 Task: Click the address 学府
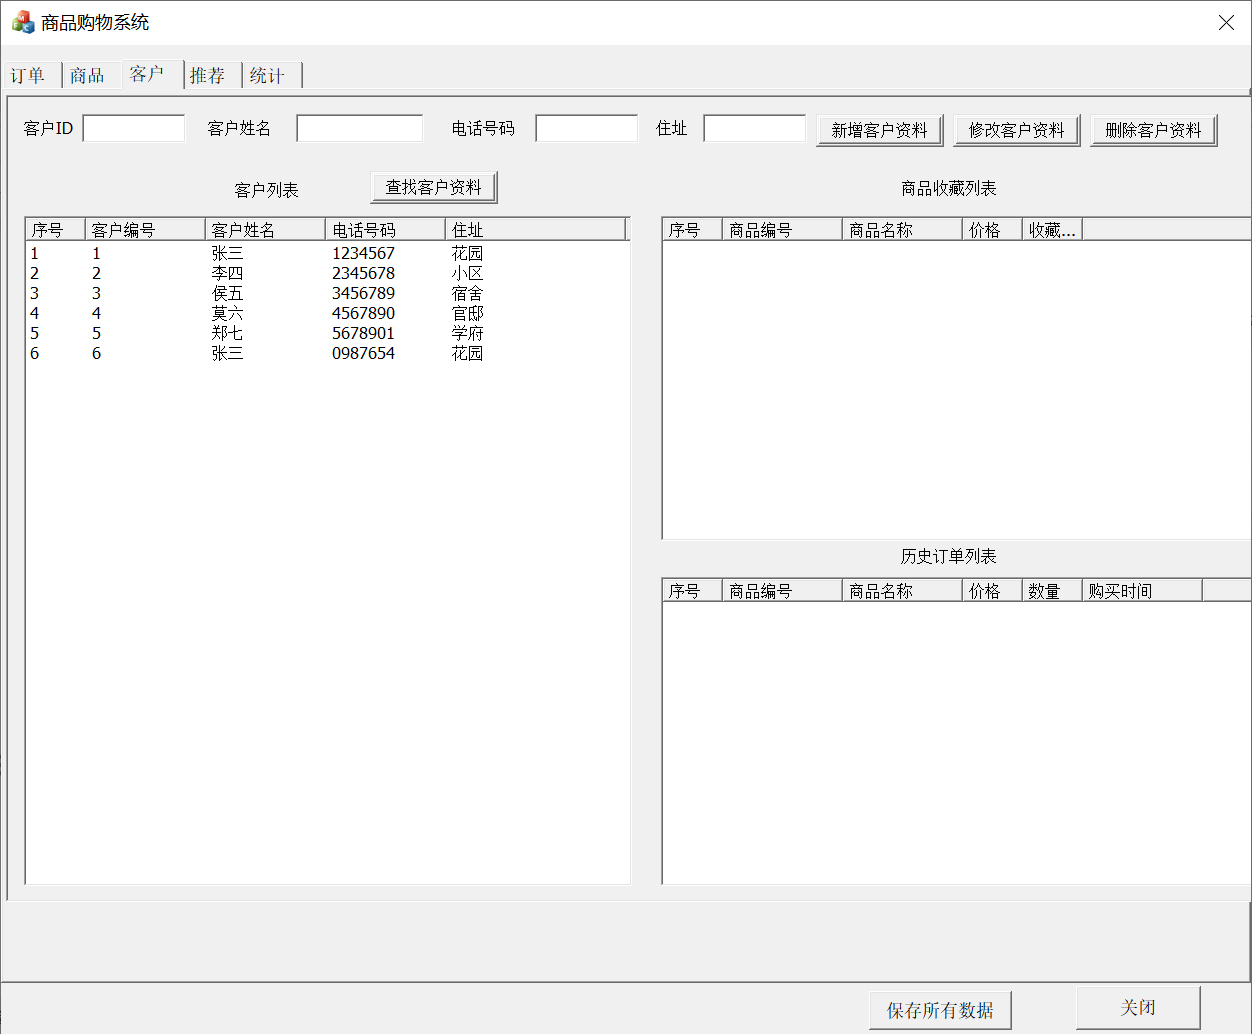(467, 333)
